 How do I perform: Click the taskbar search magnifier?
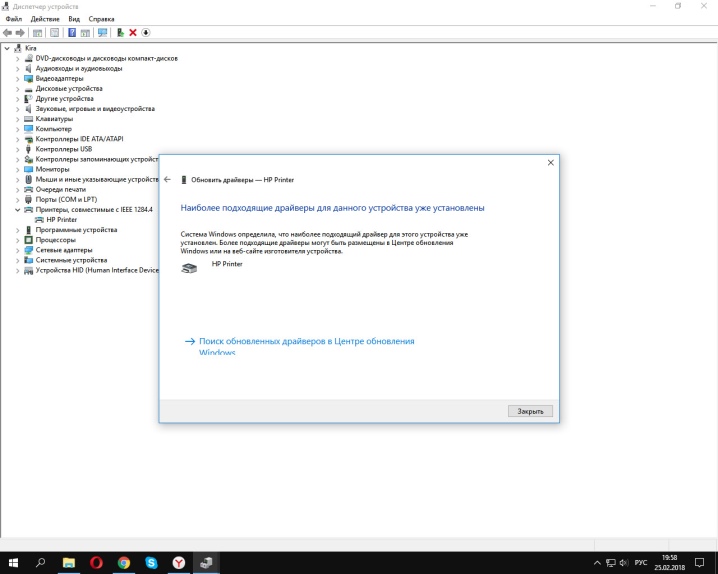40,563
